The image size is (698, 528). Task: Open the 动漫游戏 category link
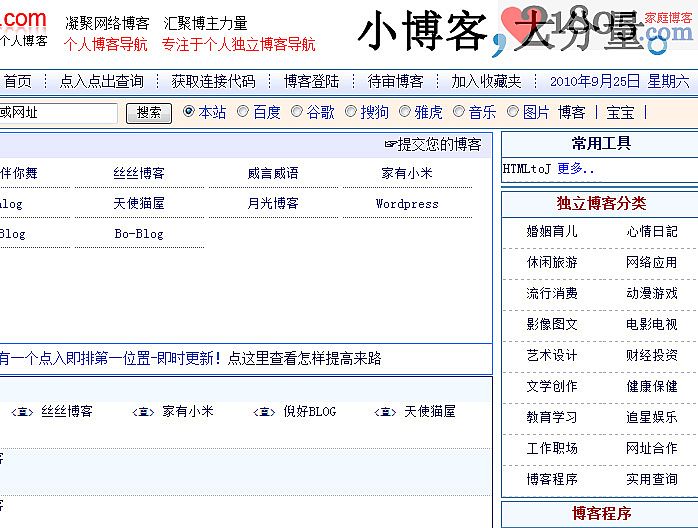coord(652,293)
